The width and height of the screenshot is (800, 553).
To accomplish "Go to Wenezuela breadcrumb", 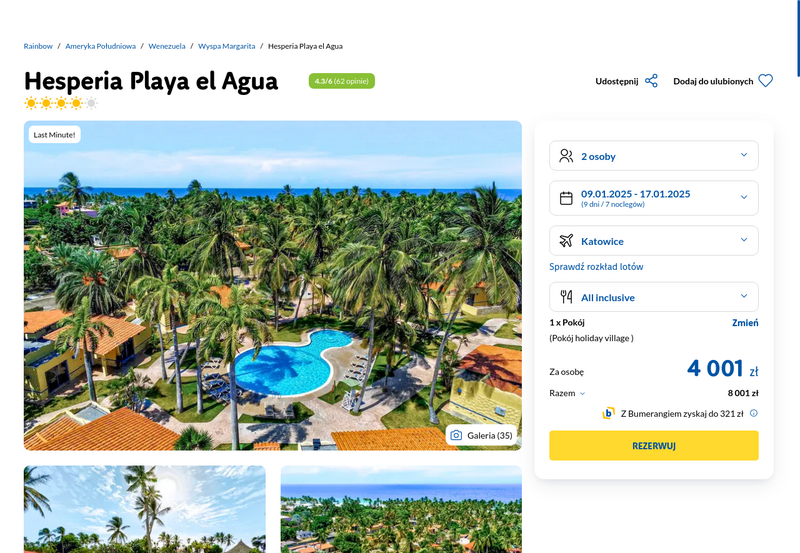I will (x=167, y=46).
